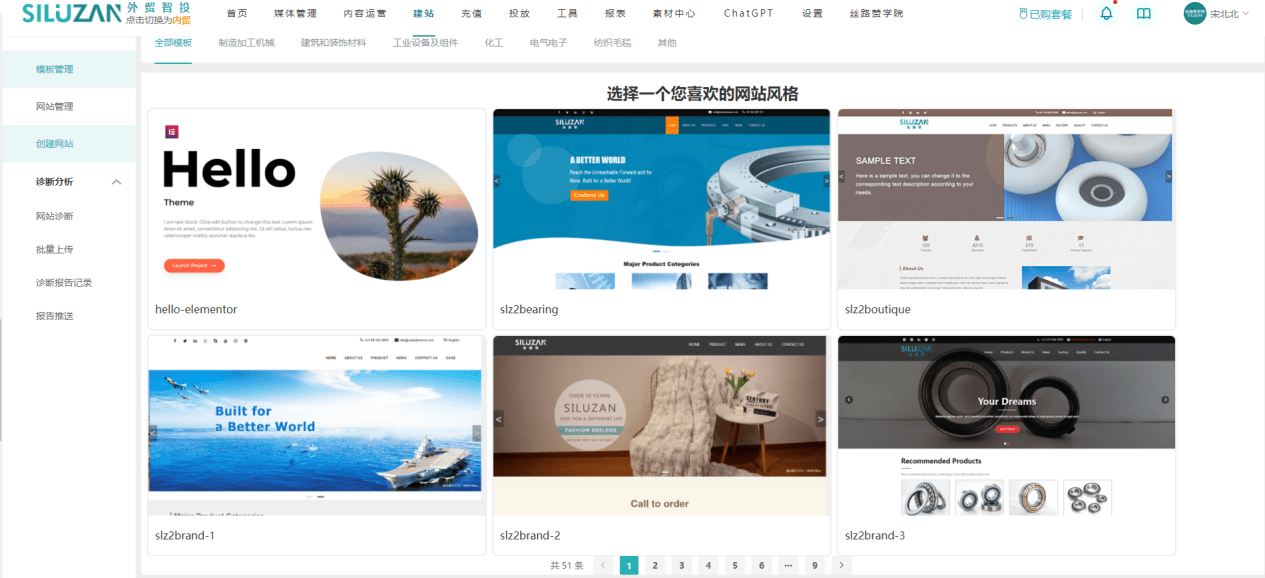
Task: Go to page 3 in pagination
Action: click(x=682, y=565)
